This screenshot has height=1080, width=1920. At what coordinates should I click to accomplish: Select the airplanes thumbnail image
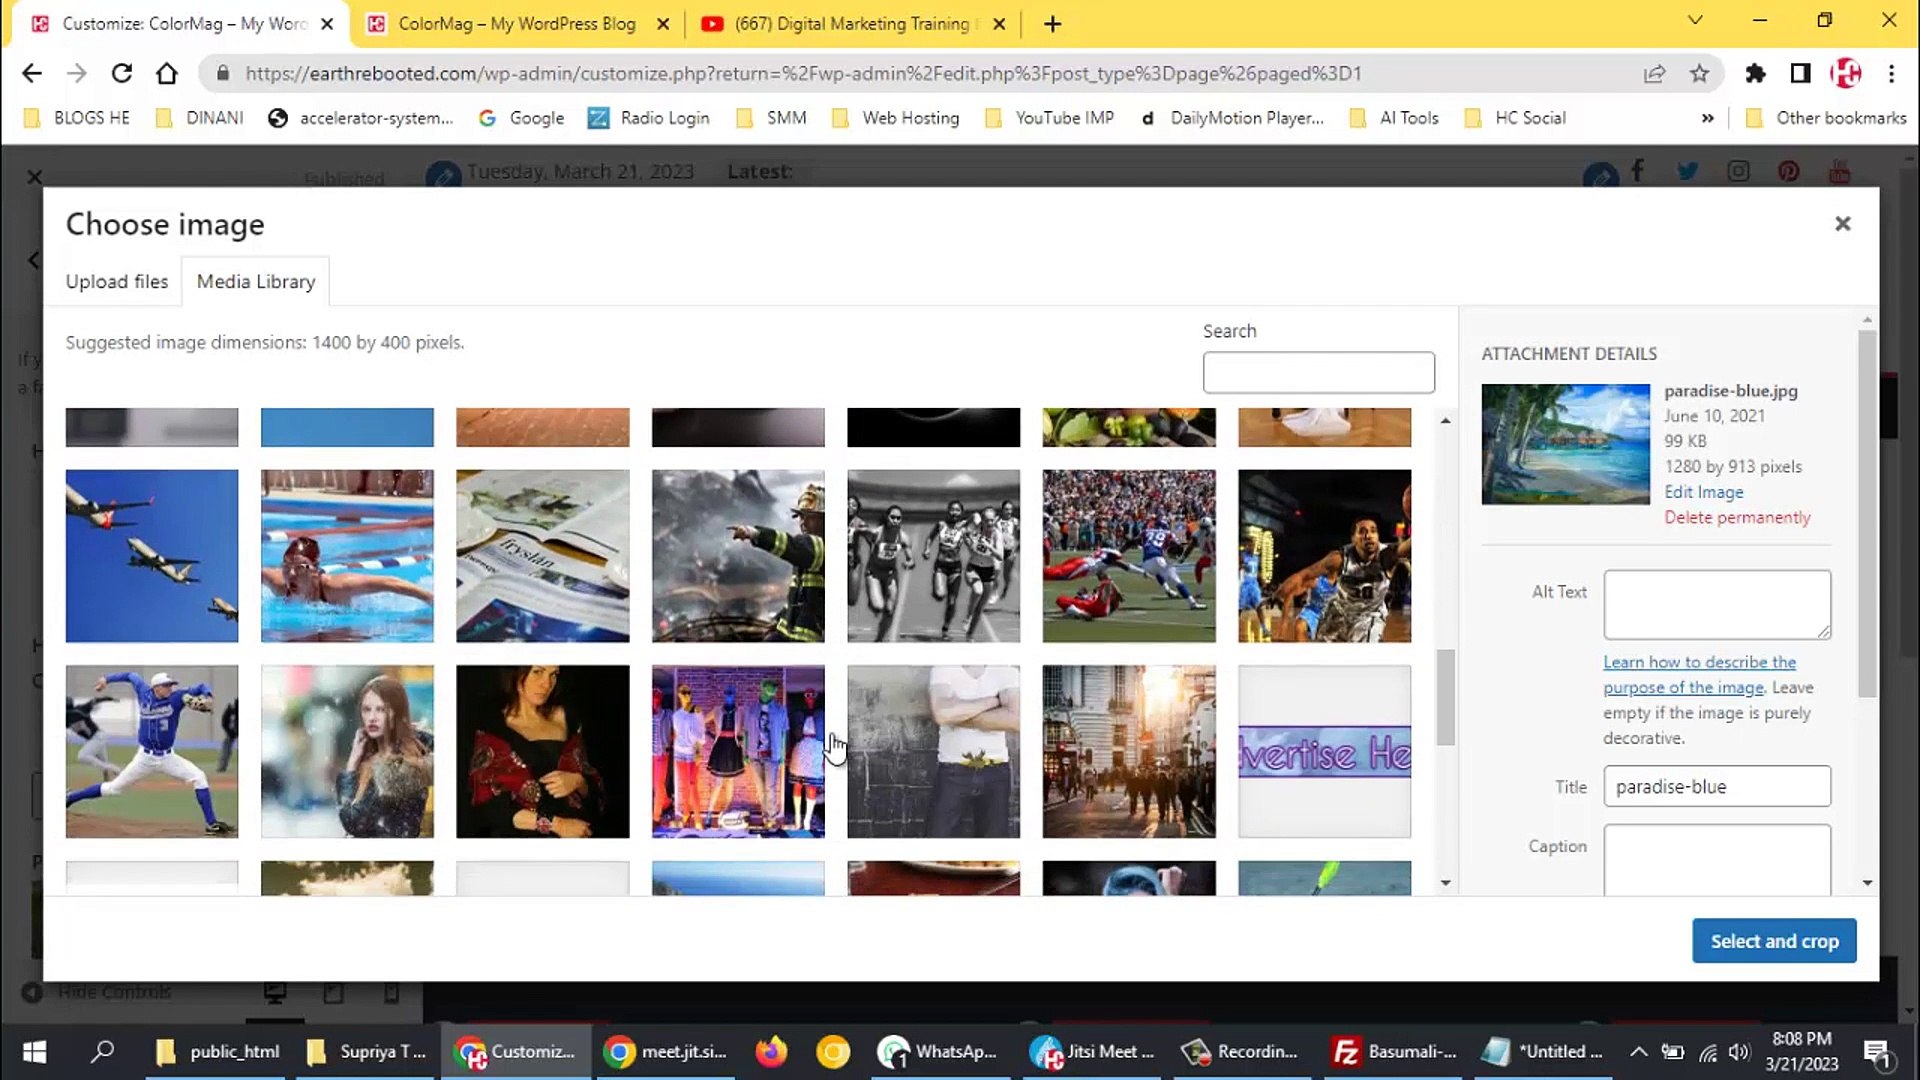point(152,556)
